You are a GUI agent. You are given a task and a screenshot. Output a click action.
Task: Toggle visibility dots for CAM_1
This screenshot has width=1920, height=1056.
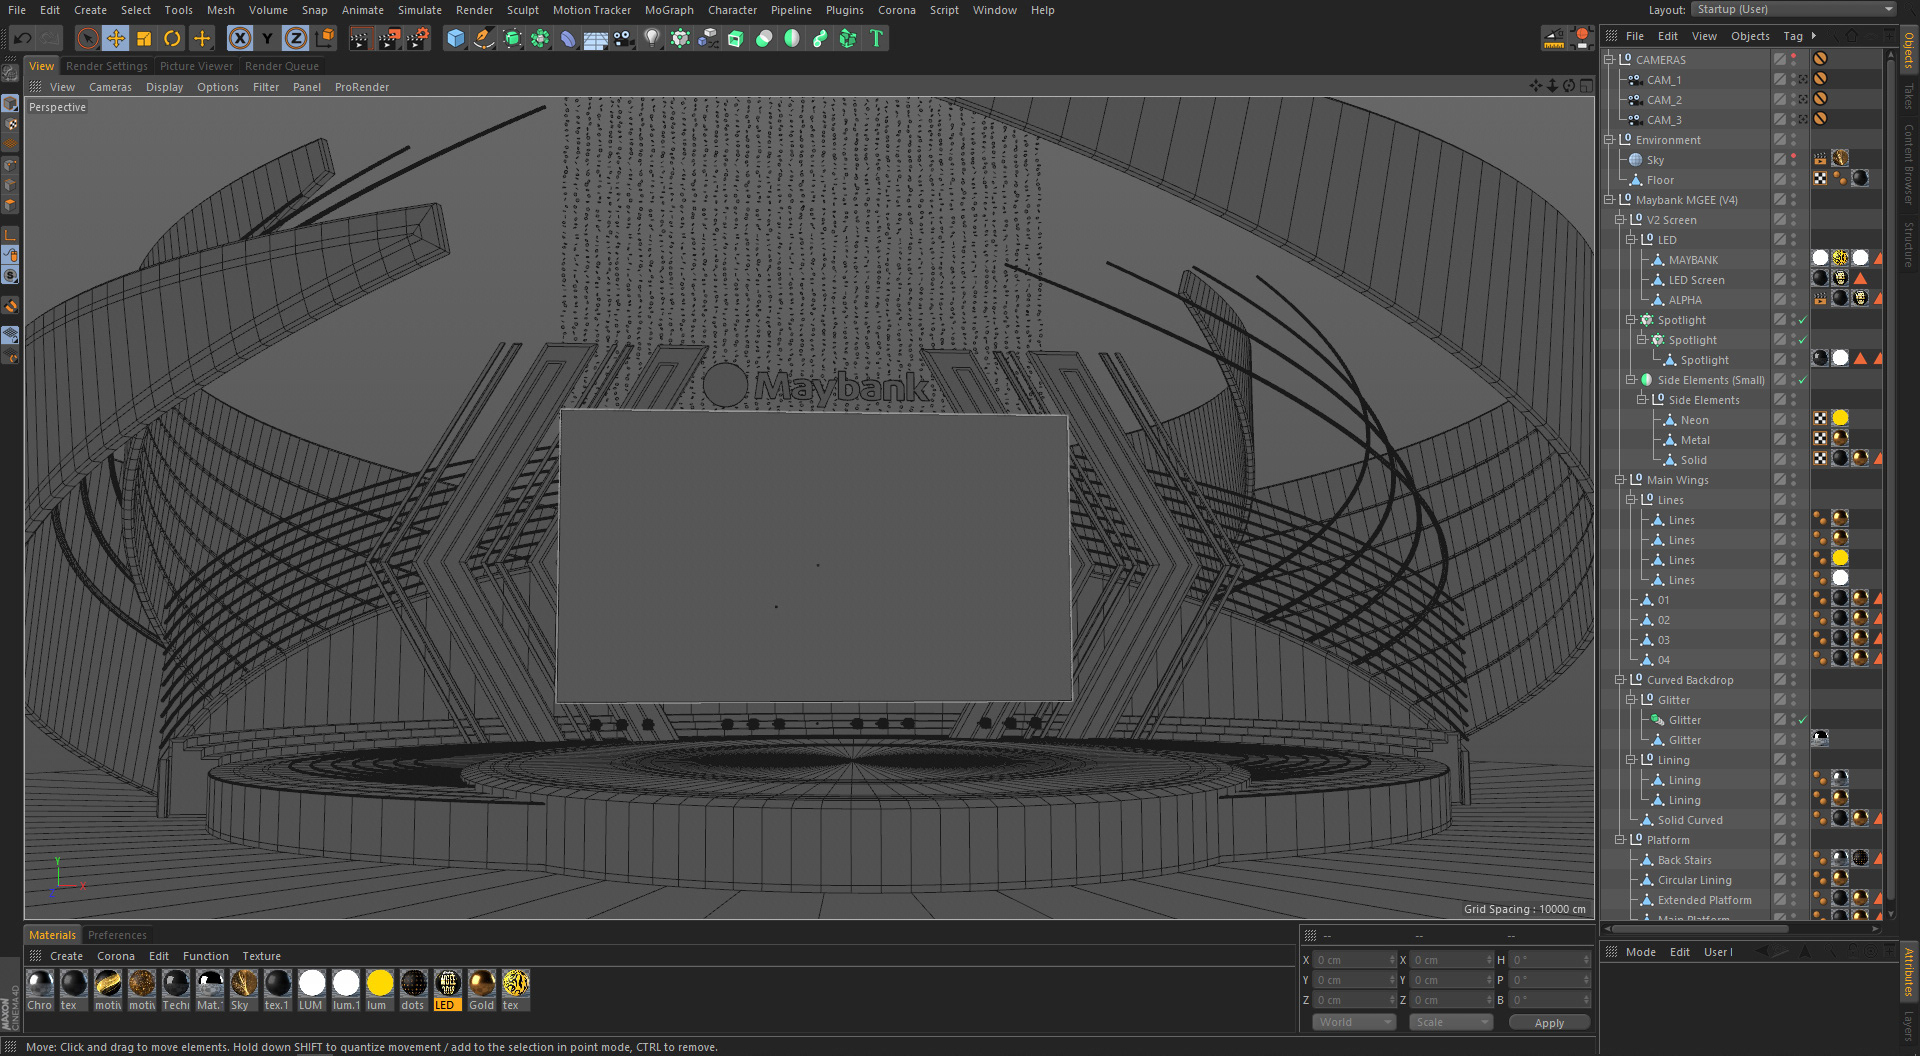(1794, 80)
